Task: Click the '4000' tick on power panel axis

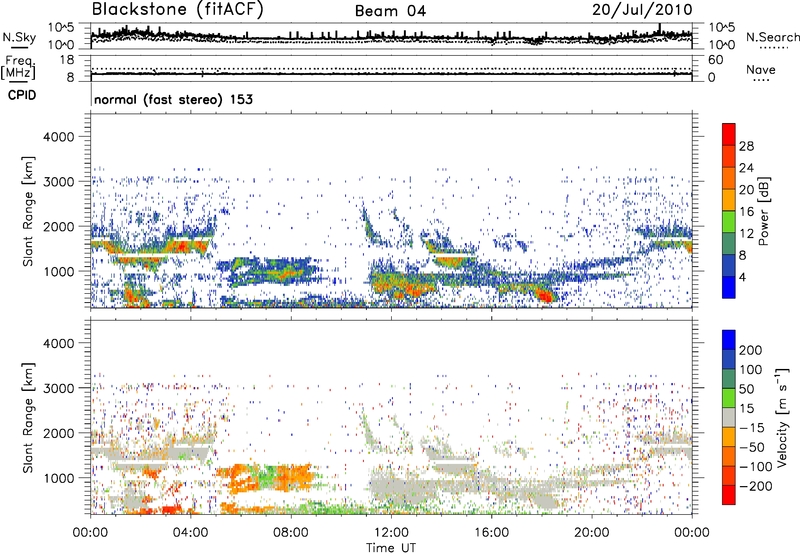Action: coord(58,137)
